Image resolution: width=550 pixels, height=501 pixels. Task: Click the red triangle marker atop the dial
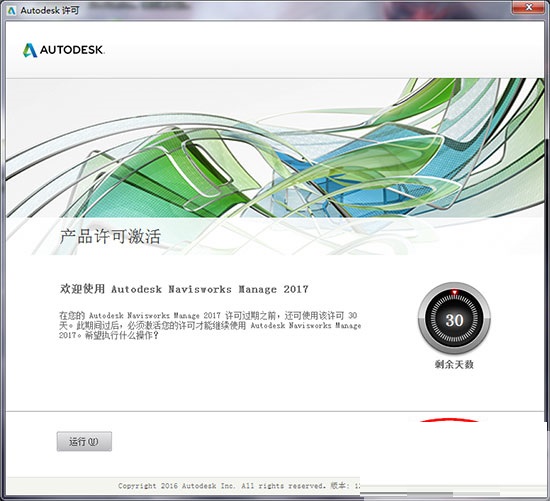454,292
